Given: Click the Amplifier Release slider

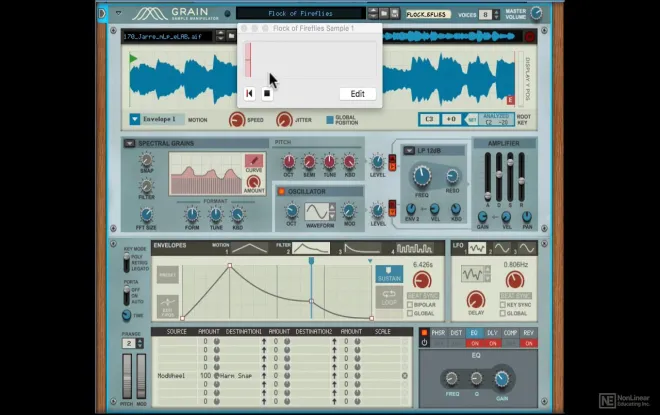Looking at the screenshot, I should (x=521, y=181).
